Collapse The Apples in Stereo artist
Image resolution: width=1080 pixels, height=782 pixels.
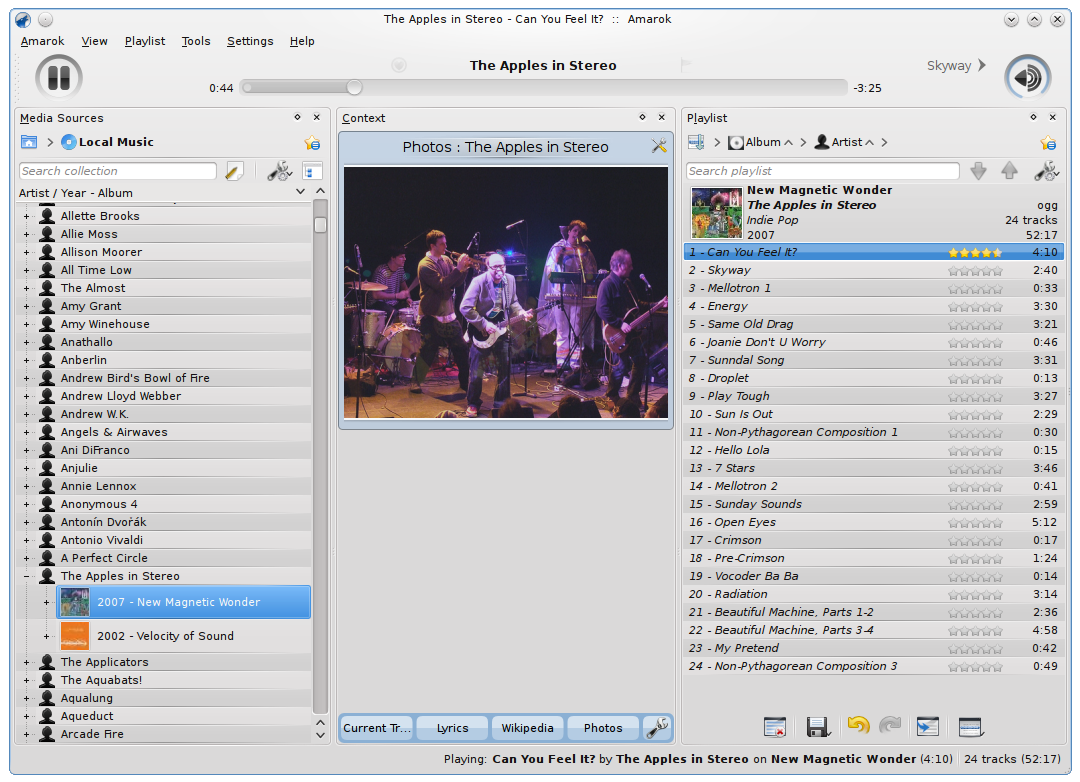pos(27,577)
